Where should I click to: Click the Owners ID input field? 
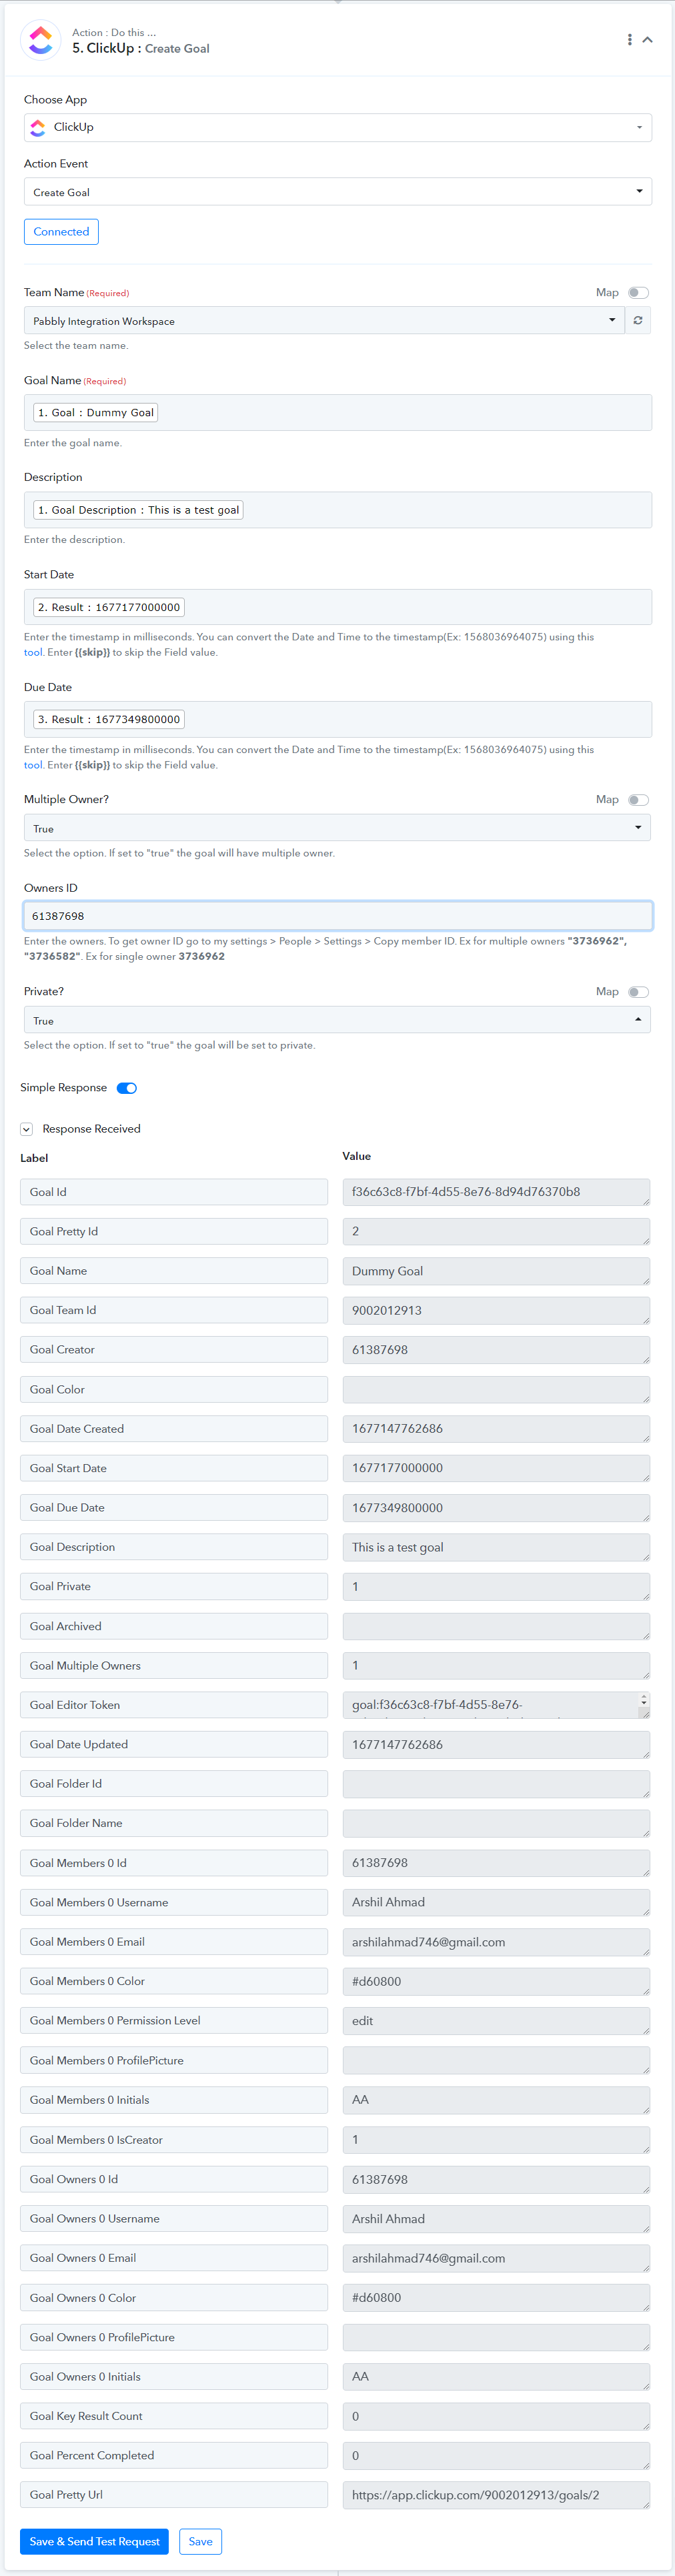coord(338,916)
